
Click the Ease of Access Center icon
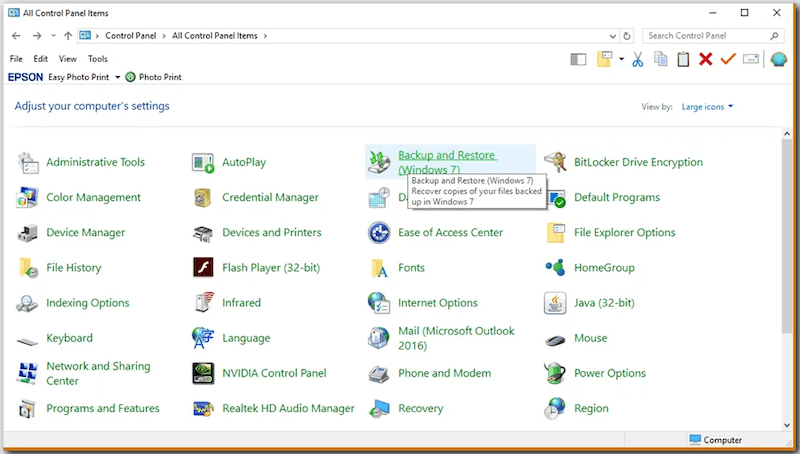(x=379, y=233)
